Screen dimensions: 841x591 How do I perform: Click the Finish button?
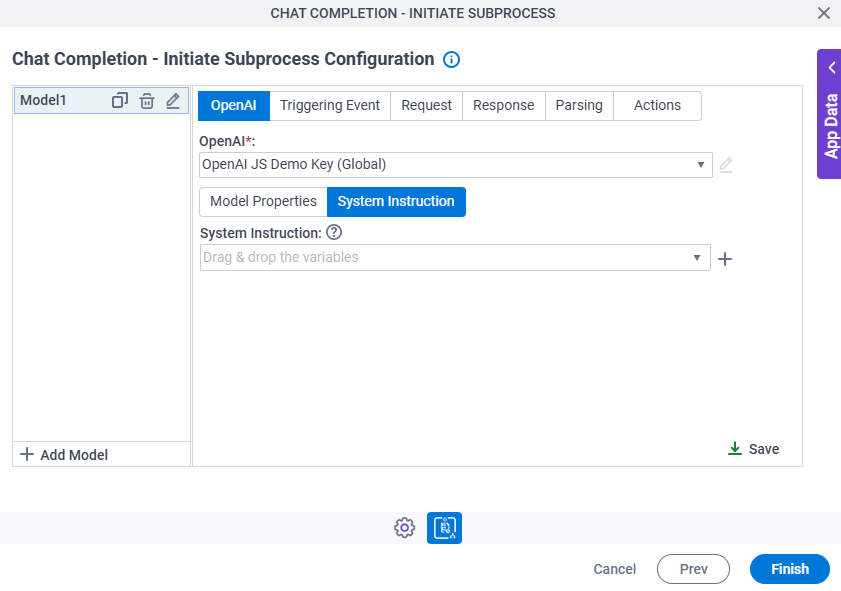point(790,569)
